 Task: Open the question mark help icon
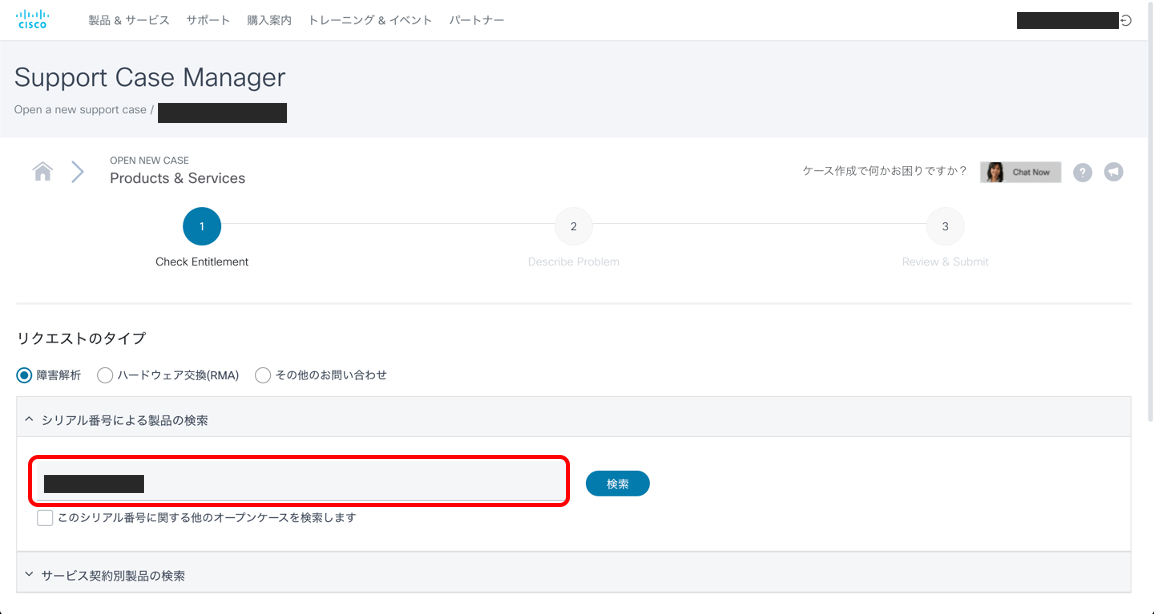click(1082, 172)
